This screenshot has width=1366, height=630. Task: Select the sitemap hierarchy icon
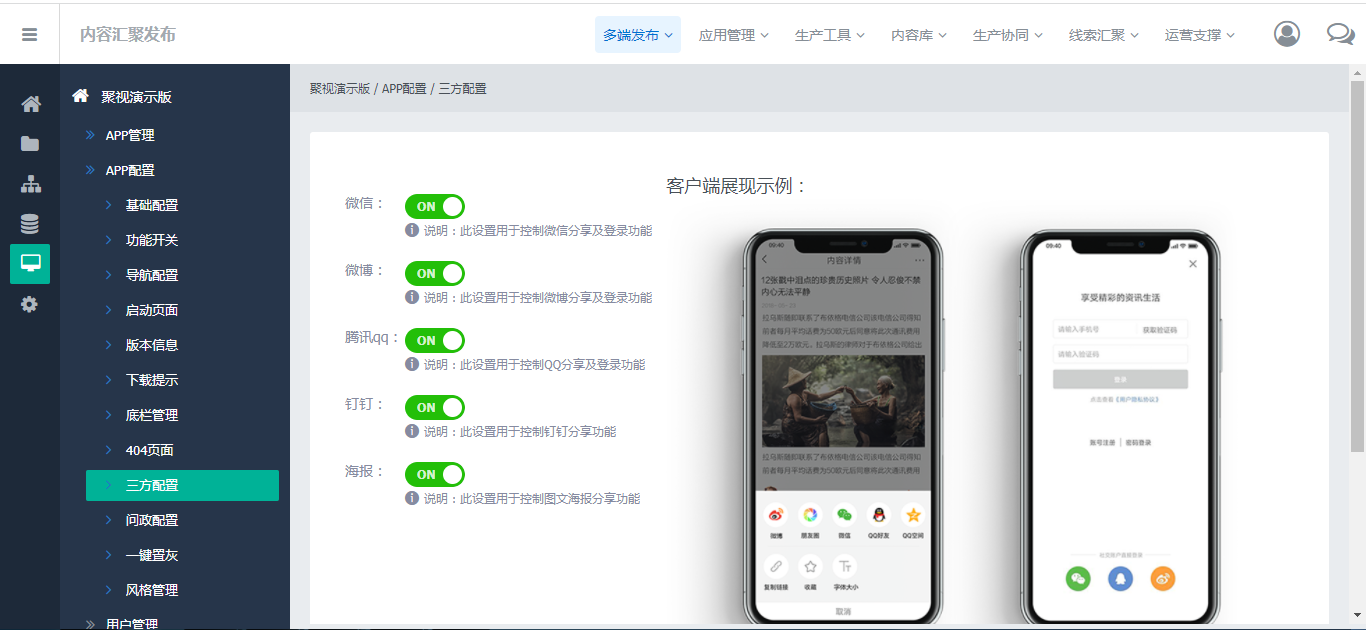point(30,184)
